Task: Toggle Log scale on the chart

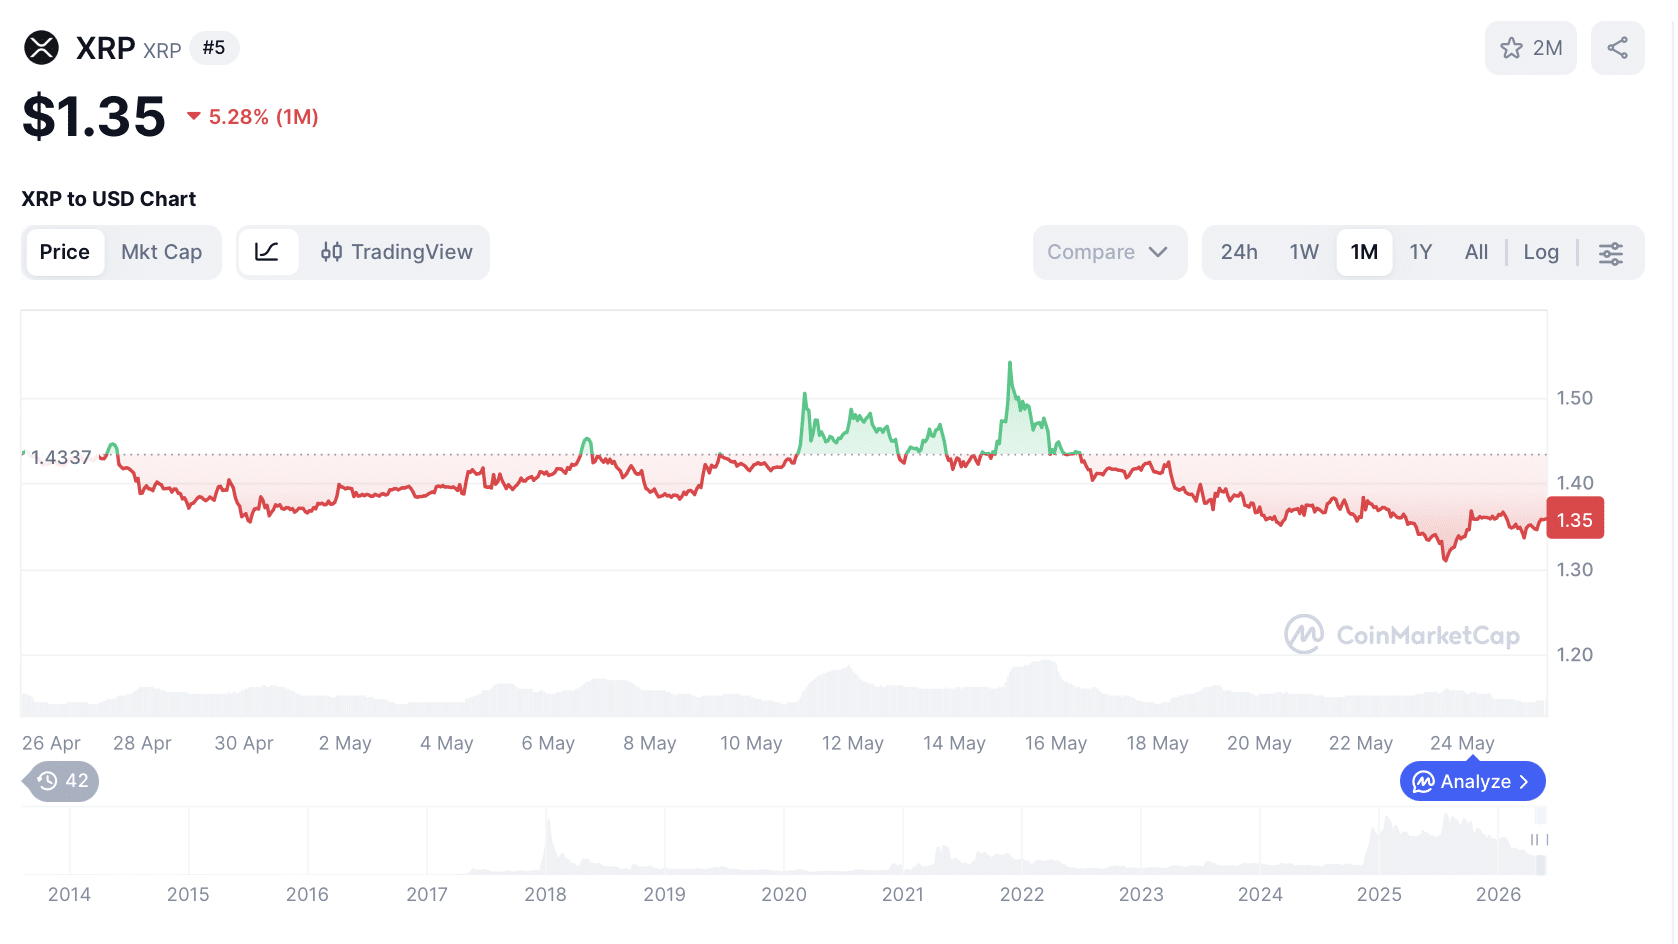Action: coord(1541,252)
